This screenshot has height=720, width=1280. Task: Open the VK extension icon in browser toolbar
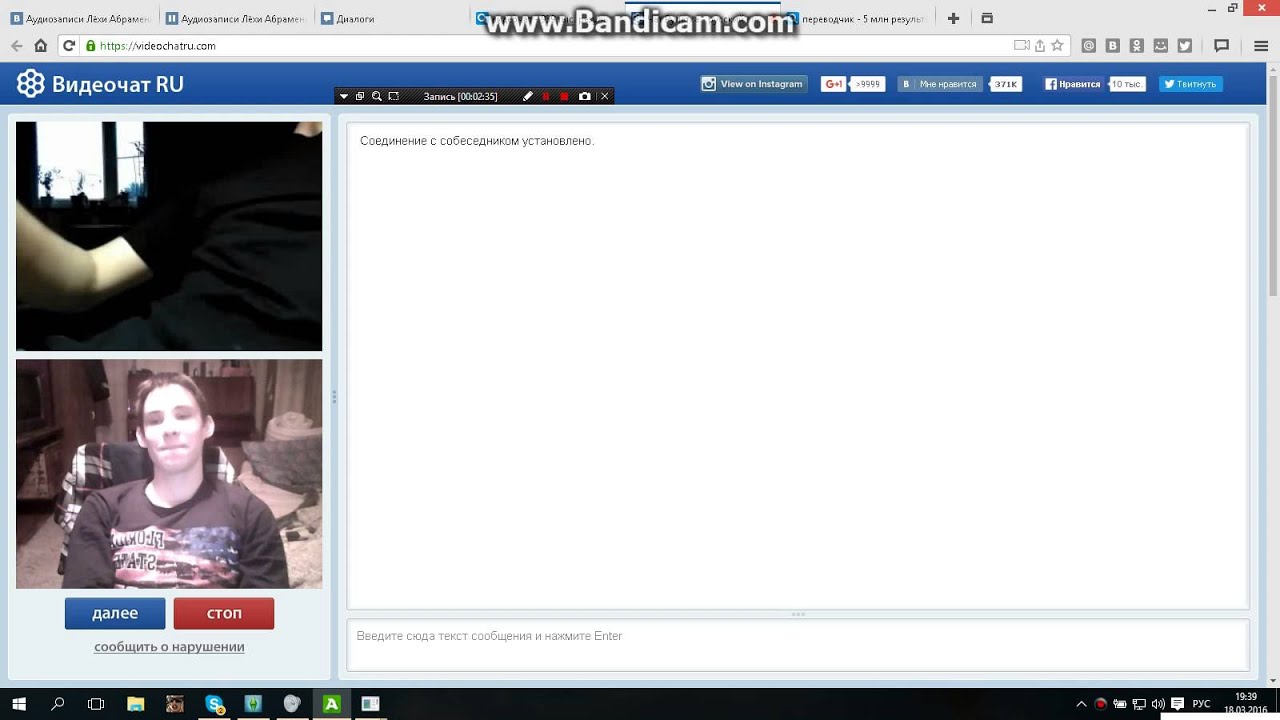1113,46
